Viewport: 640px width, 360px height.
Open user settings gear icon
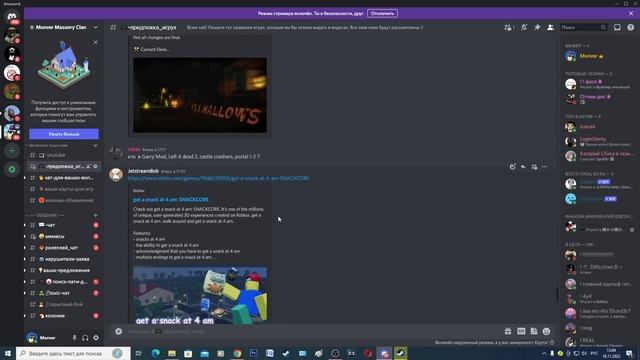pyautogui.click(x=96, y=338)
